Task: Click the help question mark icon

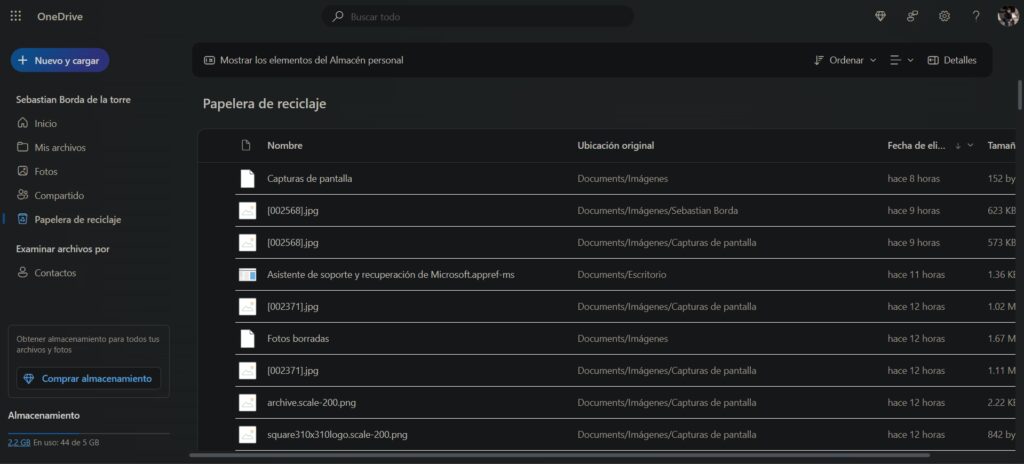Action: 976,16
